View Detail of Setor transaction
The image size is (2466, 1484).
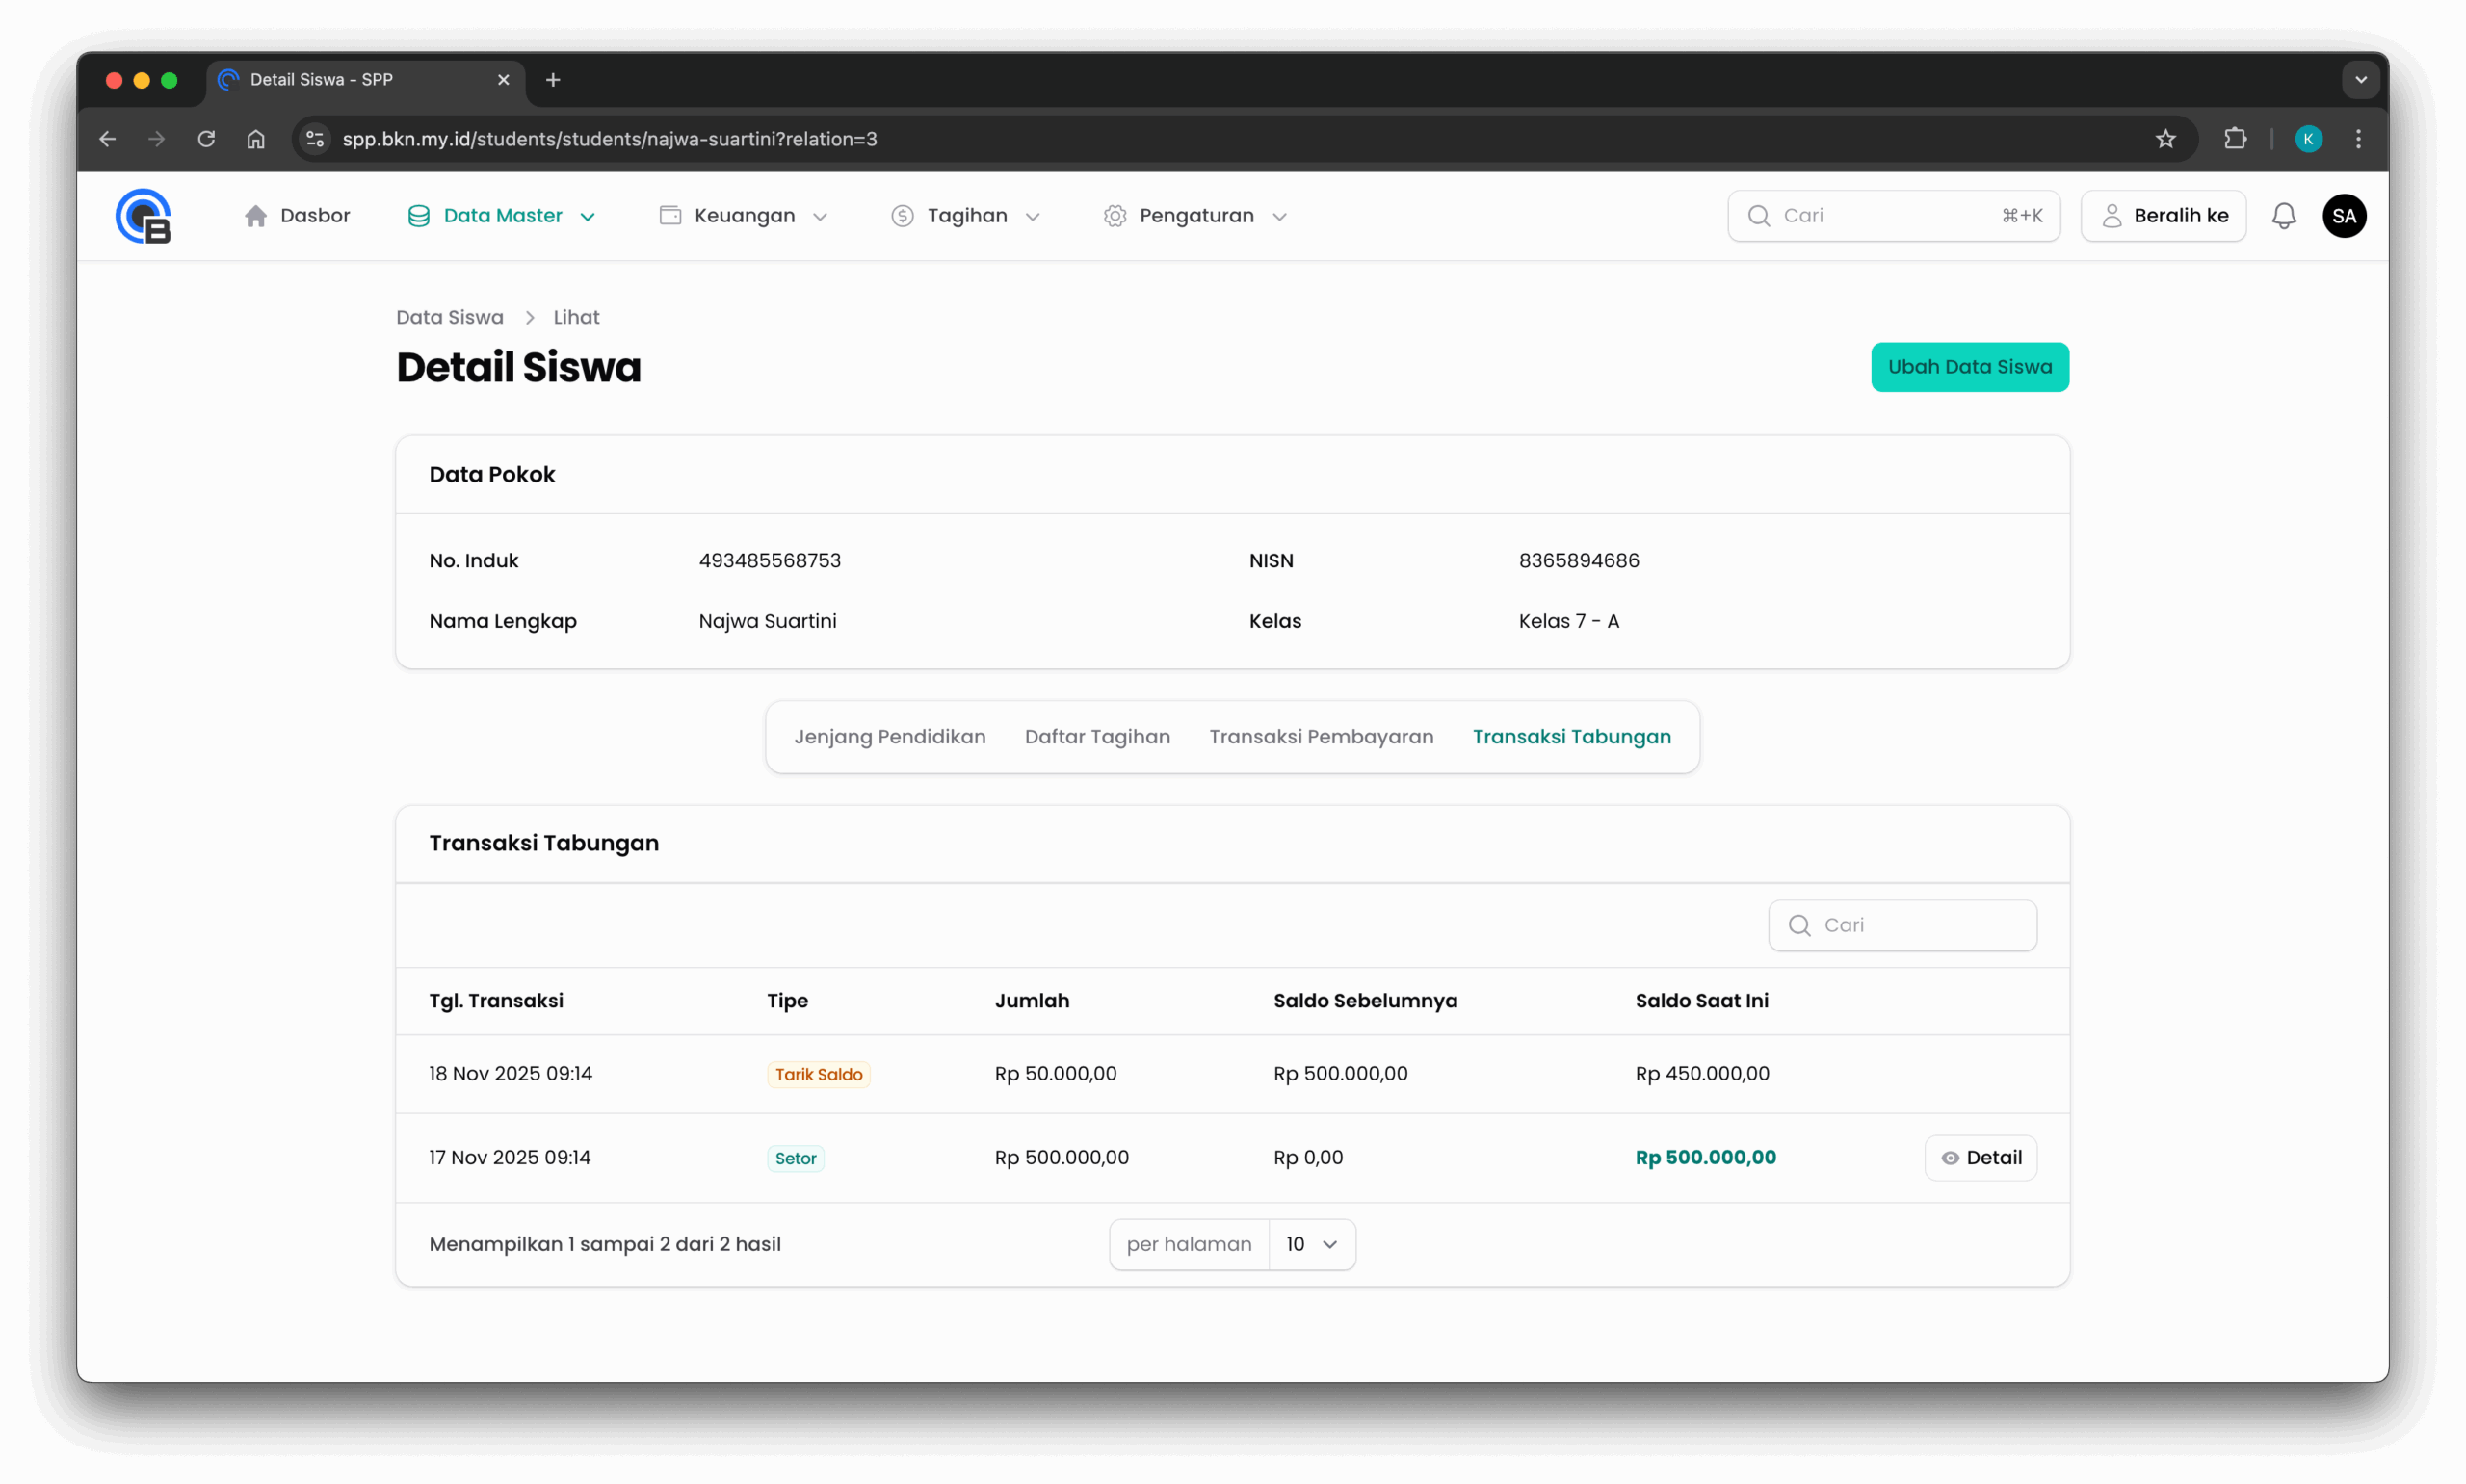(x=1980, y=1158)
